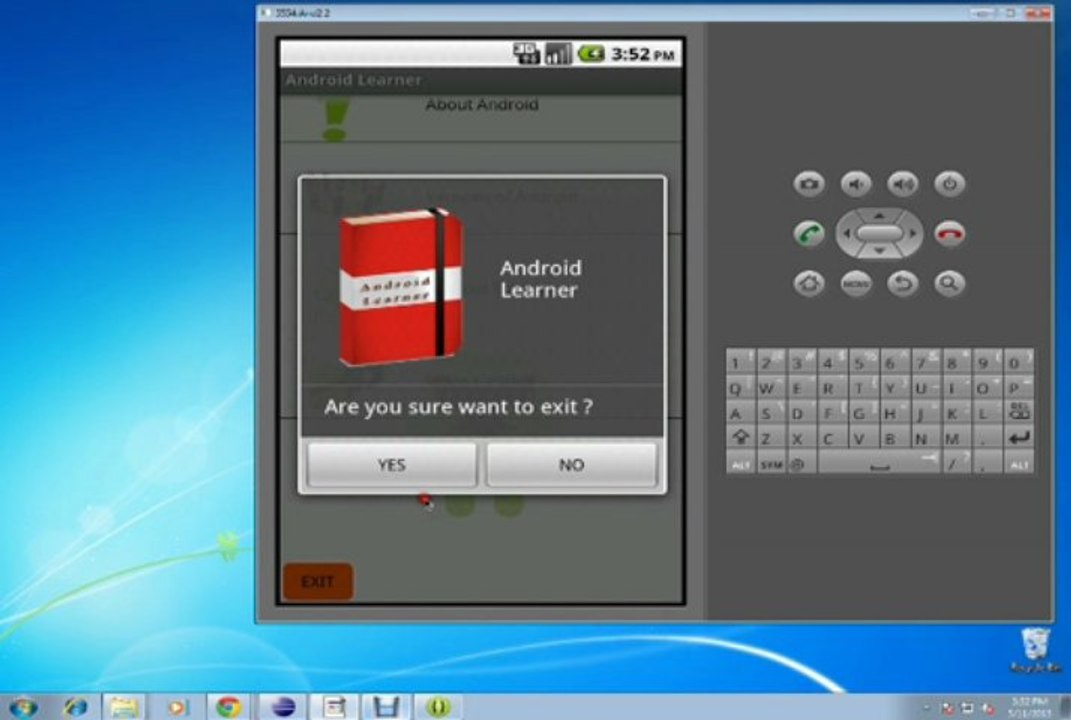Click the red Android Learner book icon

click(401, 286)
